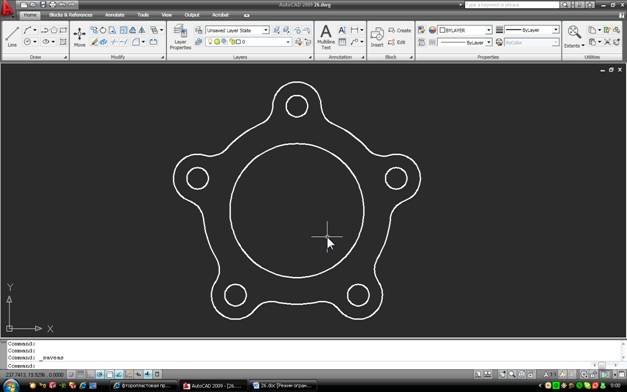627x392 pixels.
Task: Switch to the View ribbon tab
Action: (166, 15)
